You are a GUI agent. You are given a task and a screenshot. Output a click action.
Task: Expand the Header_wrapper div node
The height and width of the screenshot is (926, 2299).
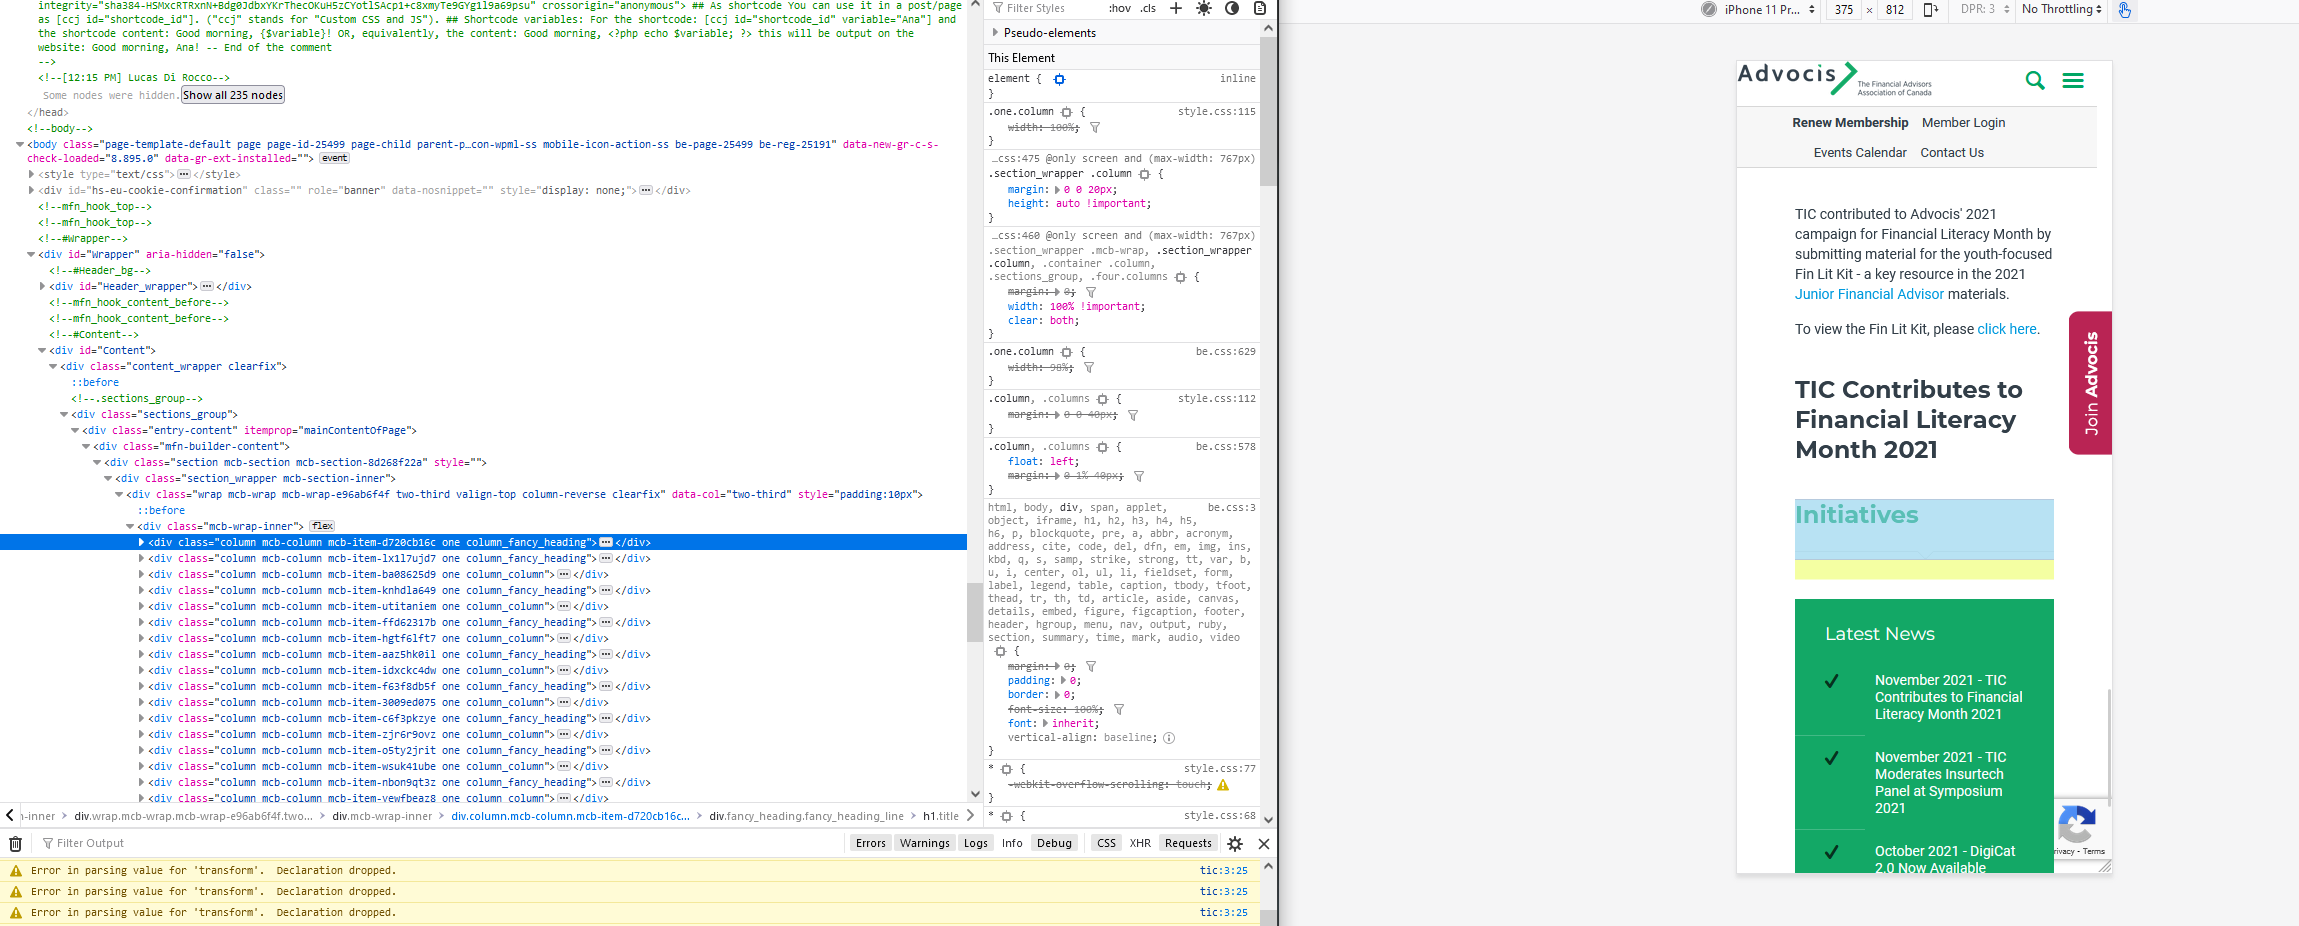tap(42, 286)
